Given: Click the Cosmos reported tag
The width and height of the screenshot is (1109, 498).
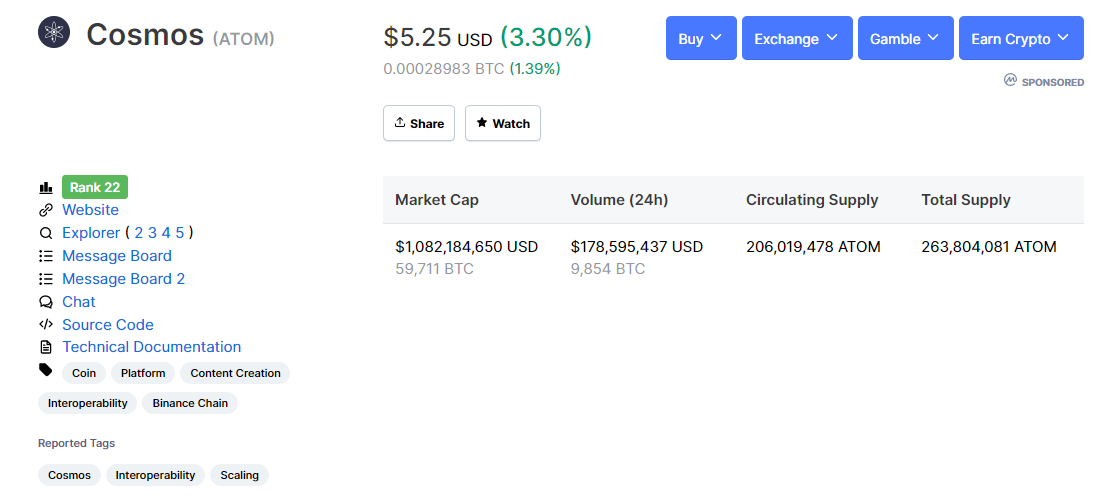Looking at the screenshot, I should pyautogui.click(x=69, y=475).
